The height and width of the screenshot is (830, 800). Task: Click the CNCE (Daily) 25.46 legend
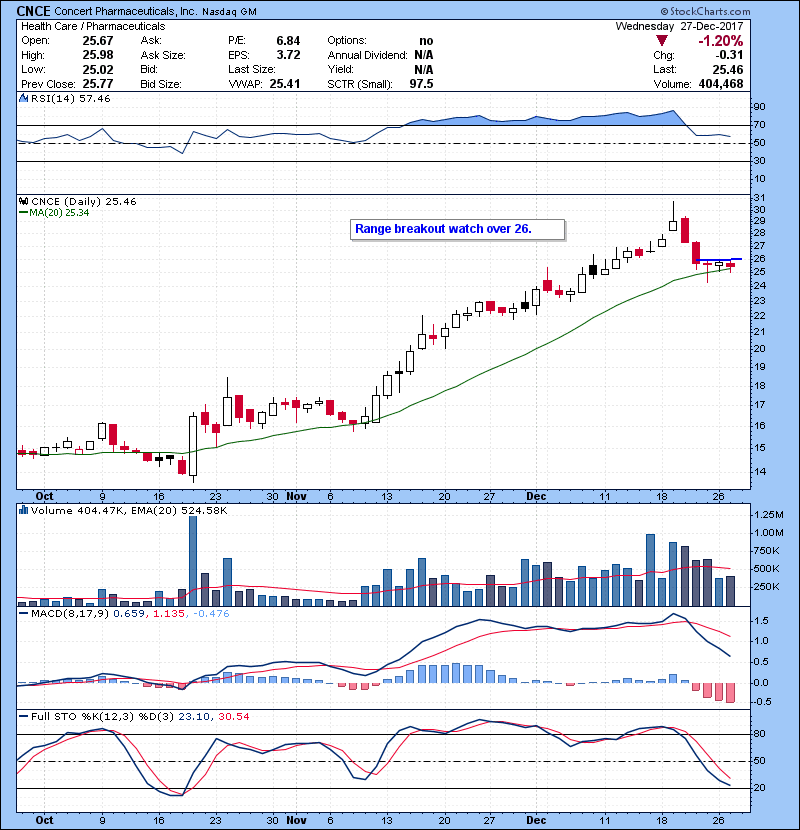(x=84, y=201)
